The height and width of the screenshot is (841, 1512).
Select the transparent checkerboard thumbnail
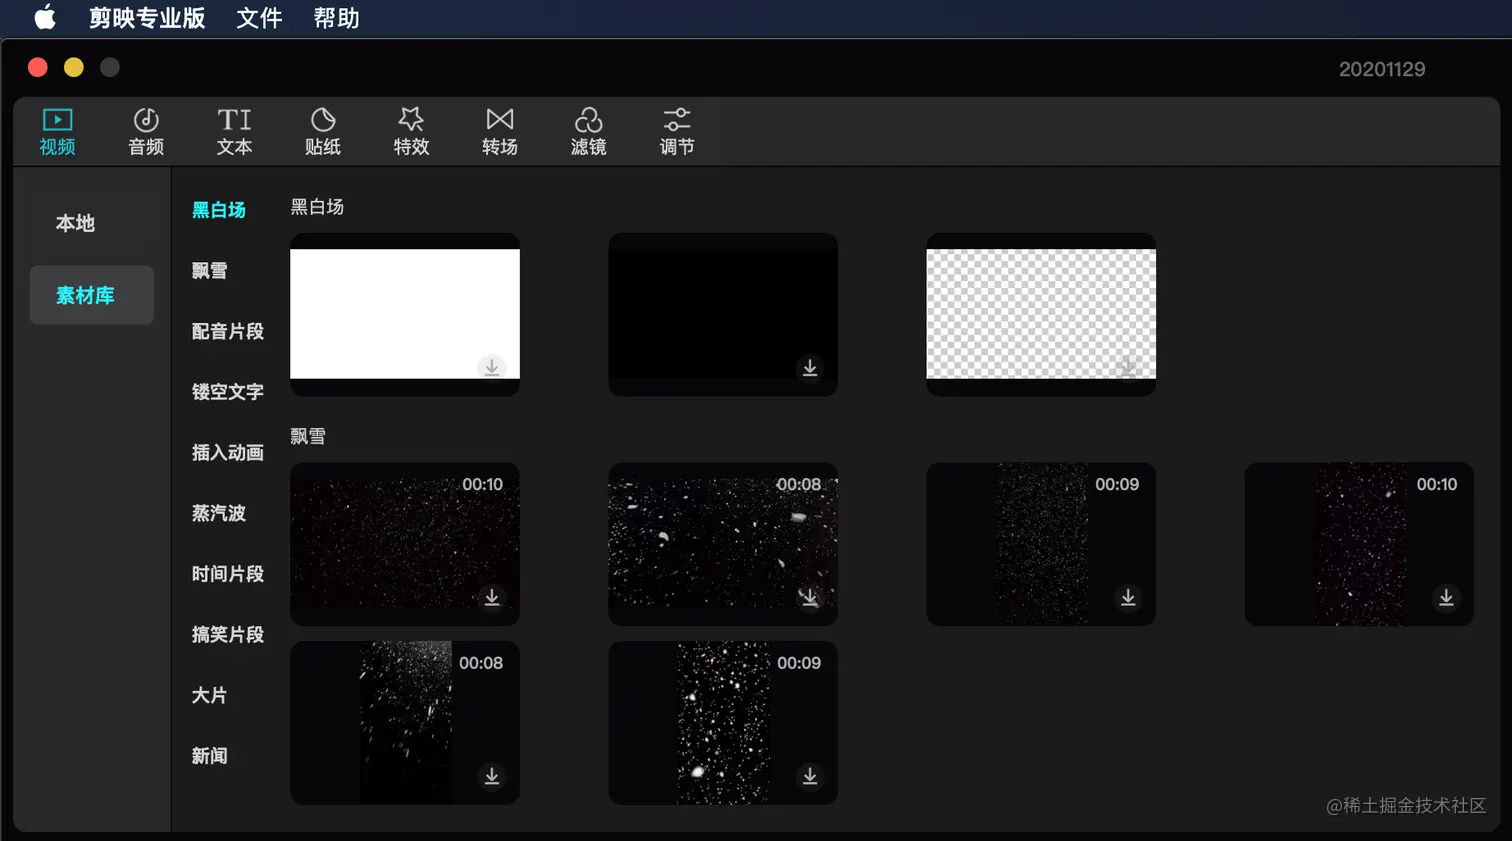coord(1041,314)
